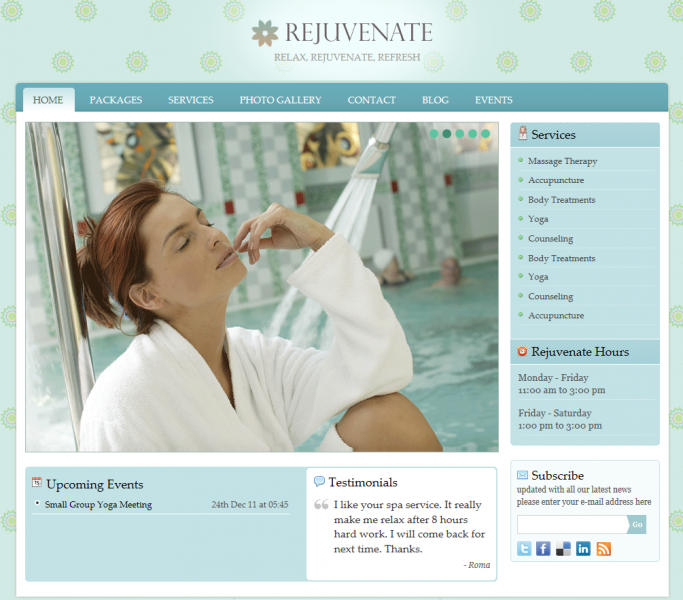The image size is (683, 600).
Task: Open the Contact page
Action: (372, 100)
